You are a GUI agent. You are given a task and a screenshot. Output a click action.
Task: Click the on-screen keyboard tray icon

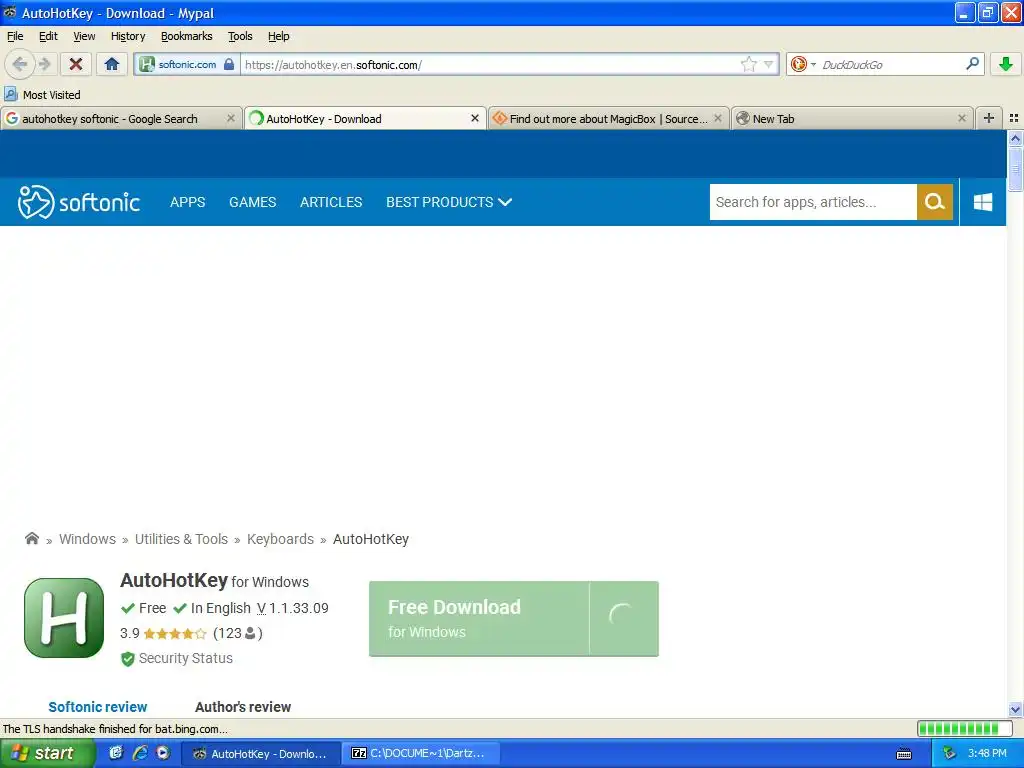pyautogui.click(x=904, y=754)
